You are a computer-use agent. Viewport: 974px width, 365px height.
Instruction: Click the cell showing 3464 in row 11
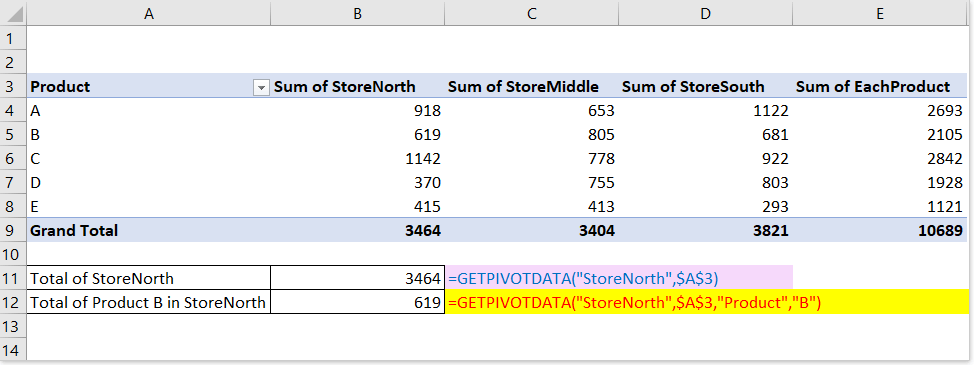[358, 278]
